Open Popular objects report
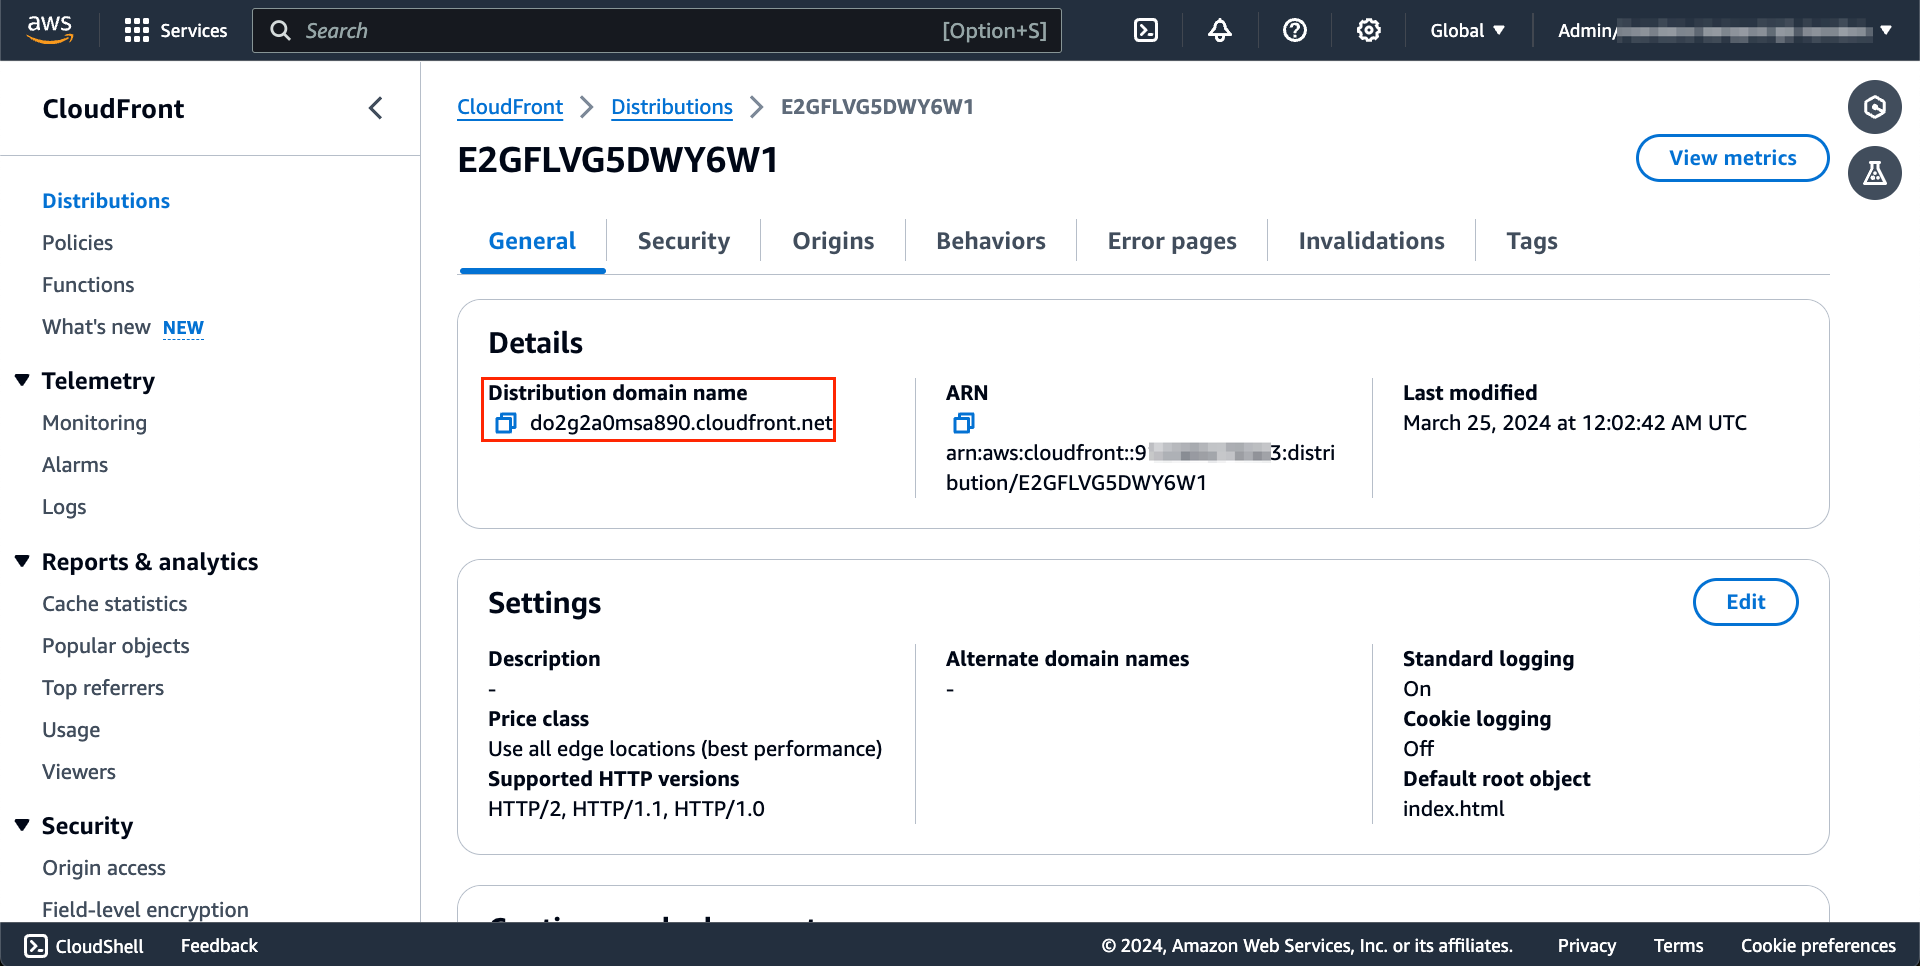Image resolution: width=1920 pixels, height=966 pixels. pos(116,646)
